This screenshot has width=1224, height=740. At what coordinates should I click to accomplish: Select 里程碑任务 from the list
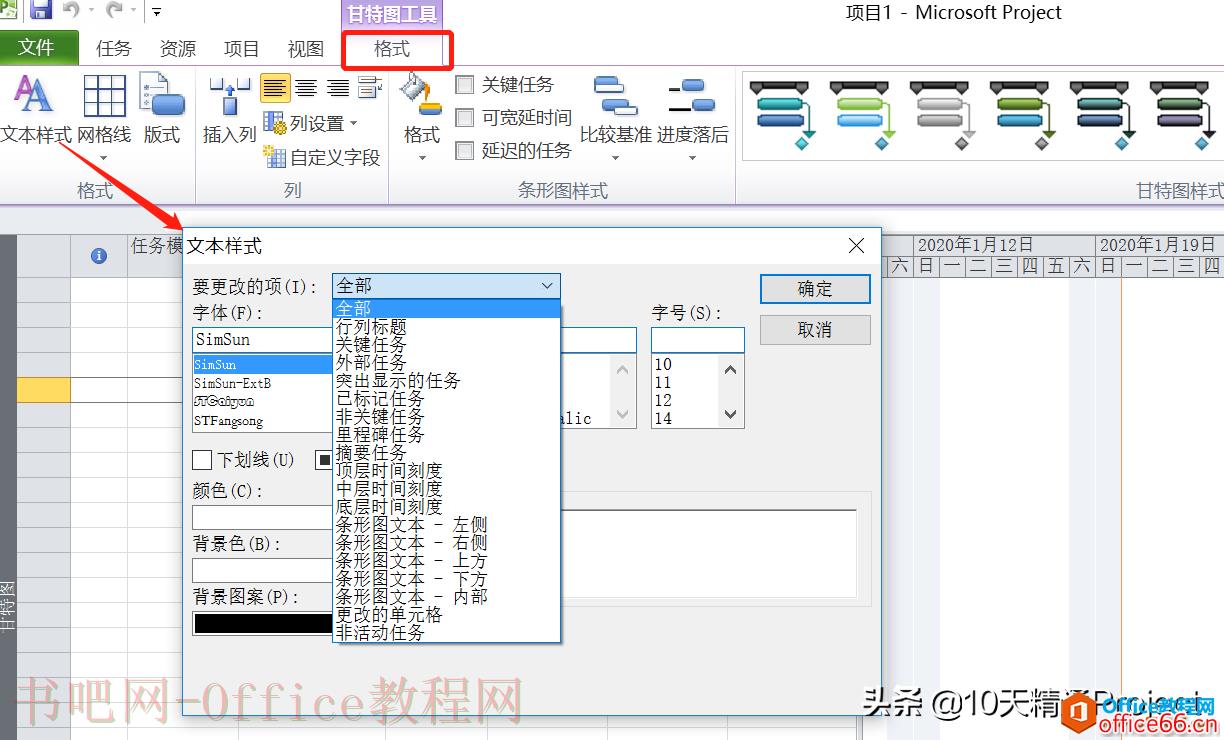click(x=446, y=435)
